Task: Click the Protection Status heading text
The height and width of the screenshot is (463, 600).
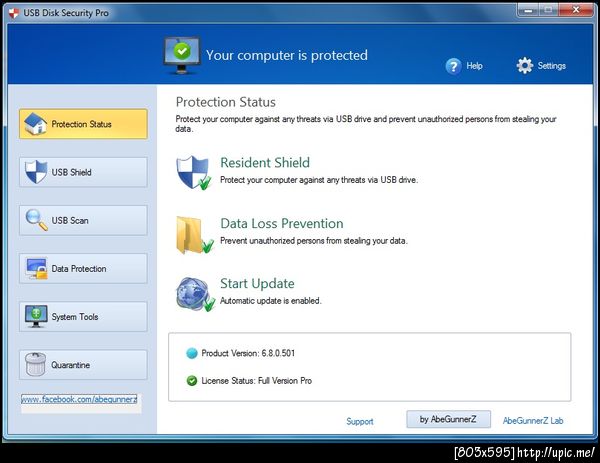Action: [x=225, y=102]
